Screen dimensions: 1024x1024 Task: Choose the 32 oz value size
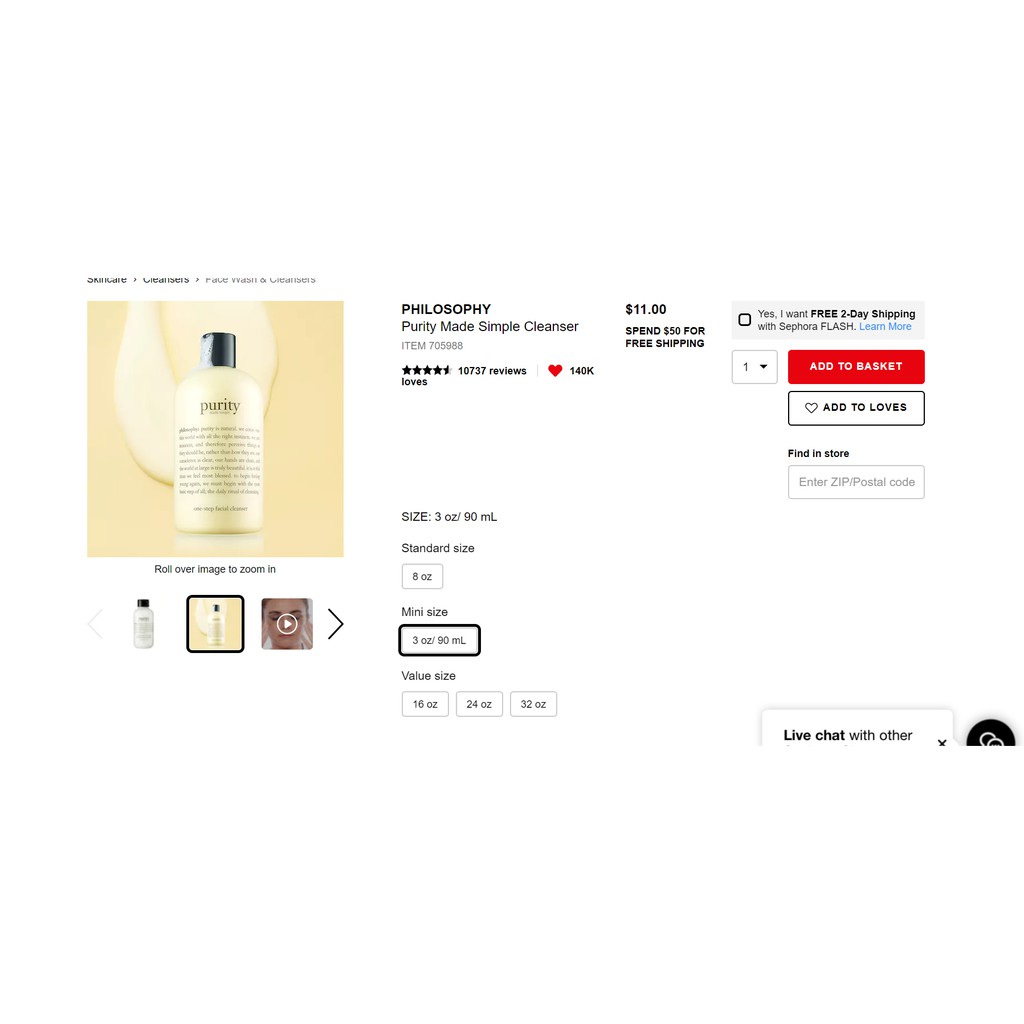tap(533, 704)
